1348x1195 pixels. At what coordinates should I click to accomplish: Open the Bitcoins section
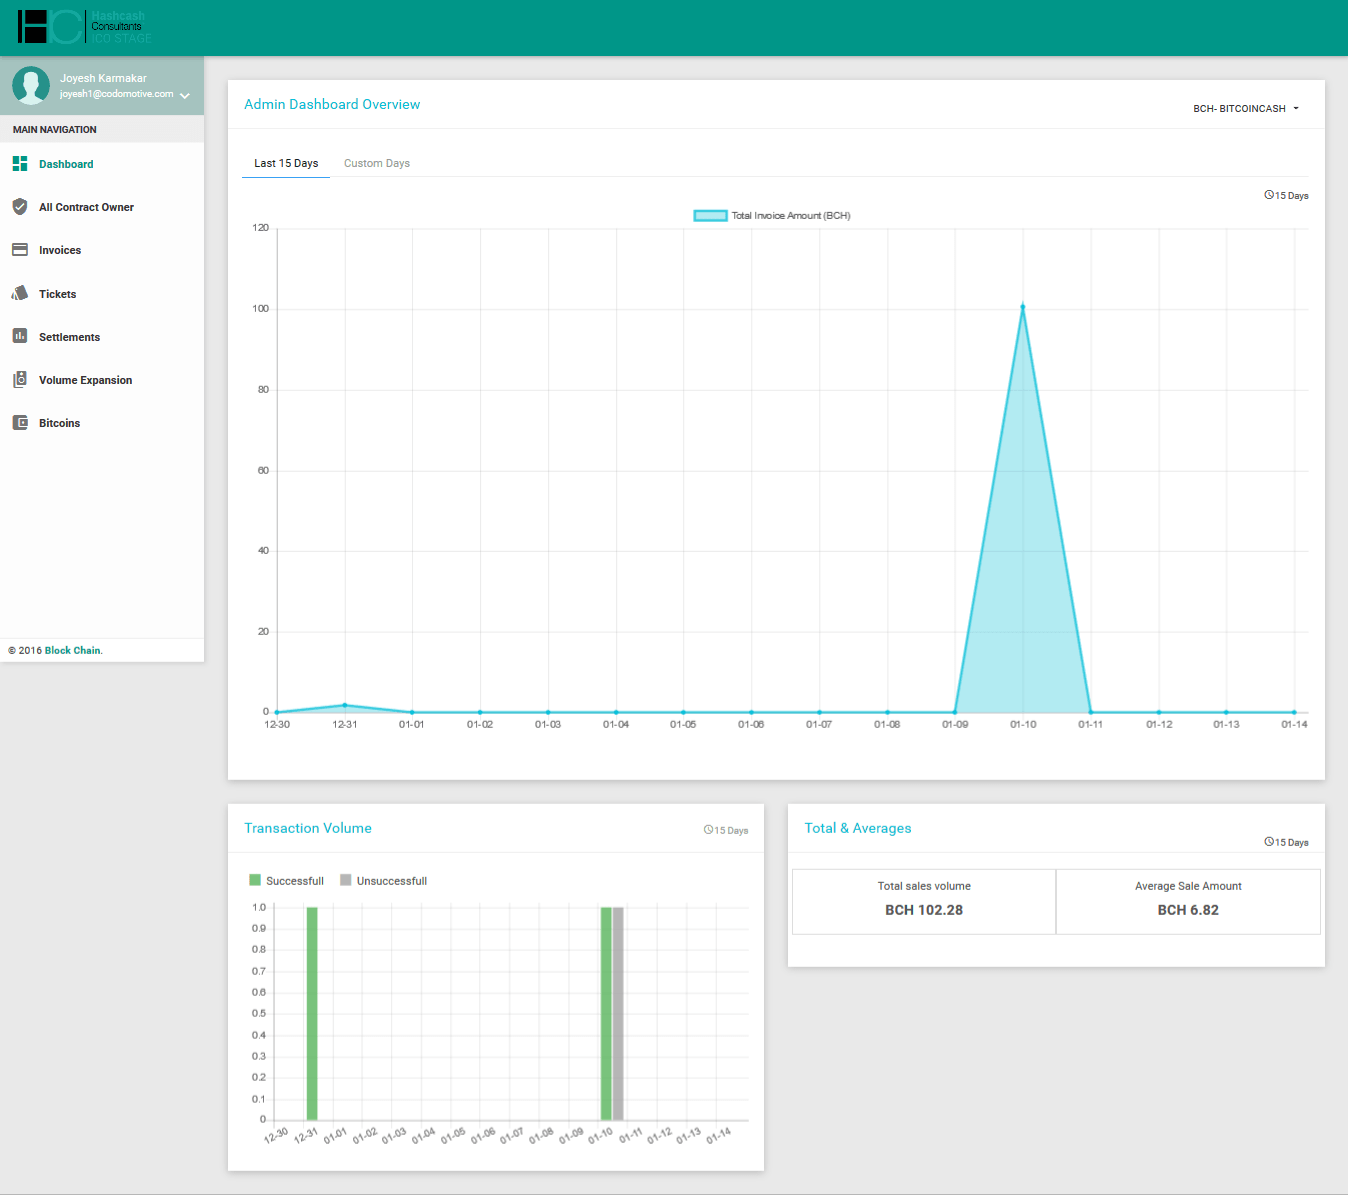click(59, 423)
